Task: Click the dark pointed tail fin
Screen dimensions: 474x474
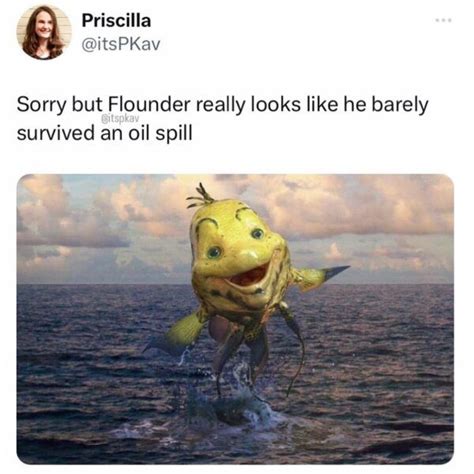Action: (334, 272)
